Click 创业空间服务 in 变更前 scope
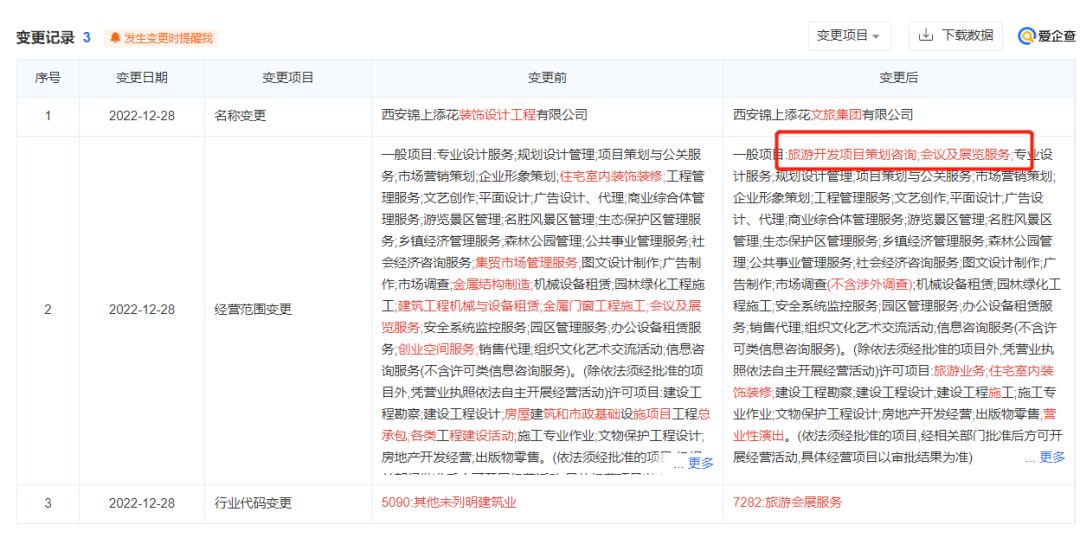The image size is (1080, 544). point(436,349)
